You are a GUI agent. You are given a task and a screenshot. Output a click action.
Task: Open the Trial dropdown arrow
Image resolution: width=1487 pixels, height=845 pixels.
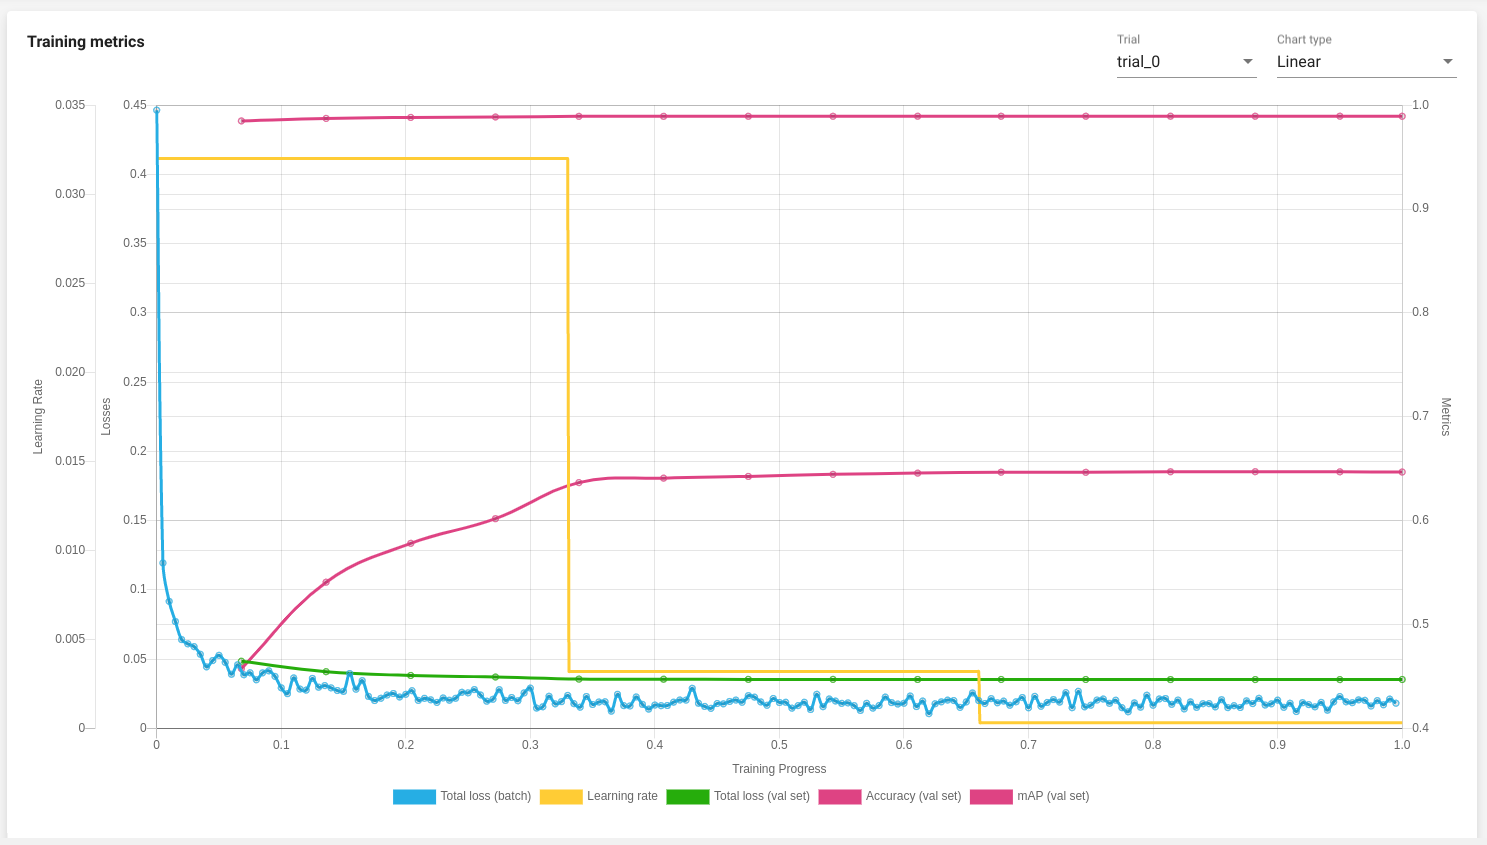click(1248, 62)
